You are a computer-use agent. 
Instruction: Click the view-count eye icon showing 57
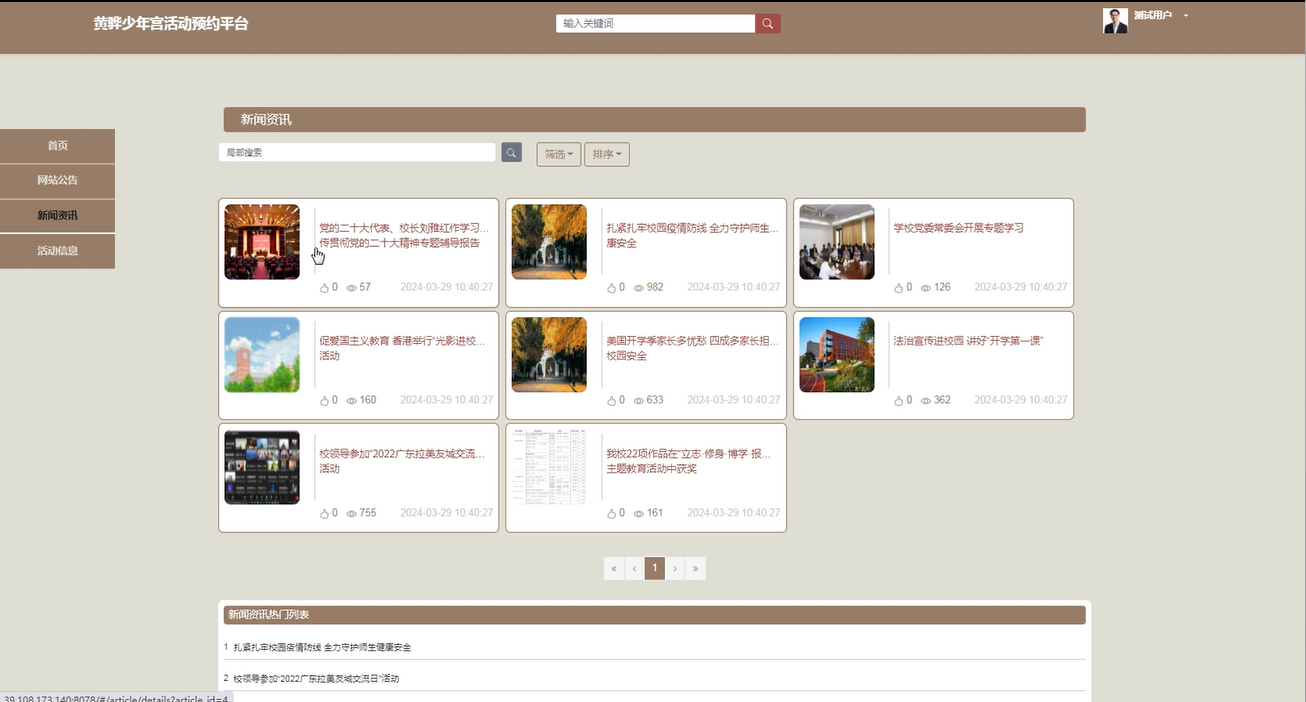coord(351,288)
